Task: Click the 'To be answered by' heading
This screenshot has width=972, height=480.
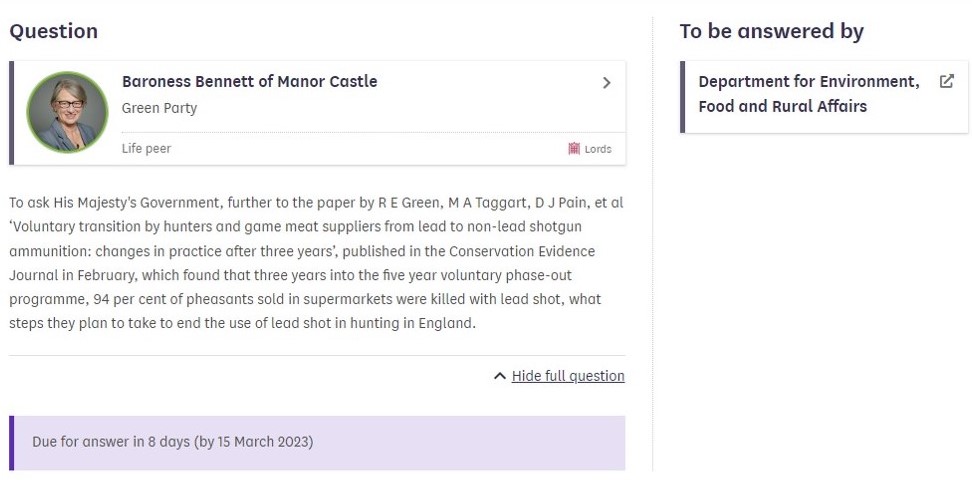Action: coord(771,31)
